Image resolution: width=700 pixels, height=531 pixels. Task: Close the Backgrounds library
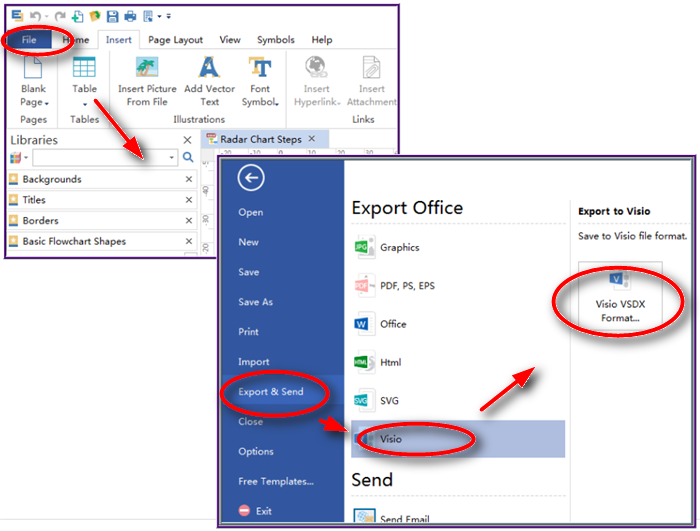(x=189, y=180)
